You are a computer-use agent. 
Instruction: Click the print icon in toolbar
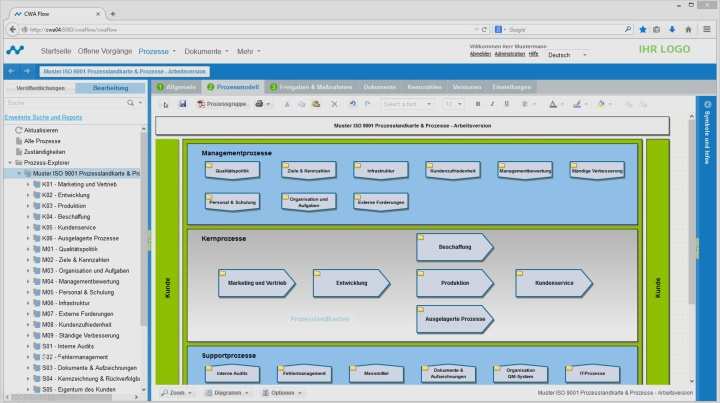point(259,104)
